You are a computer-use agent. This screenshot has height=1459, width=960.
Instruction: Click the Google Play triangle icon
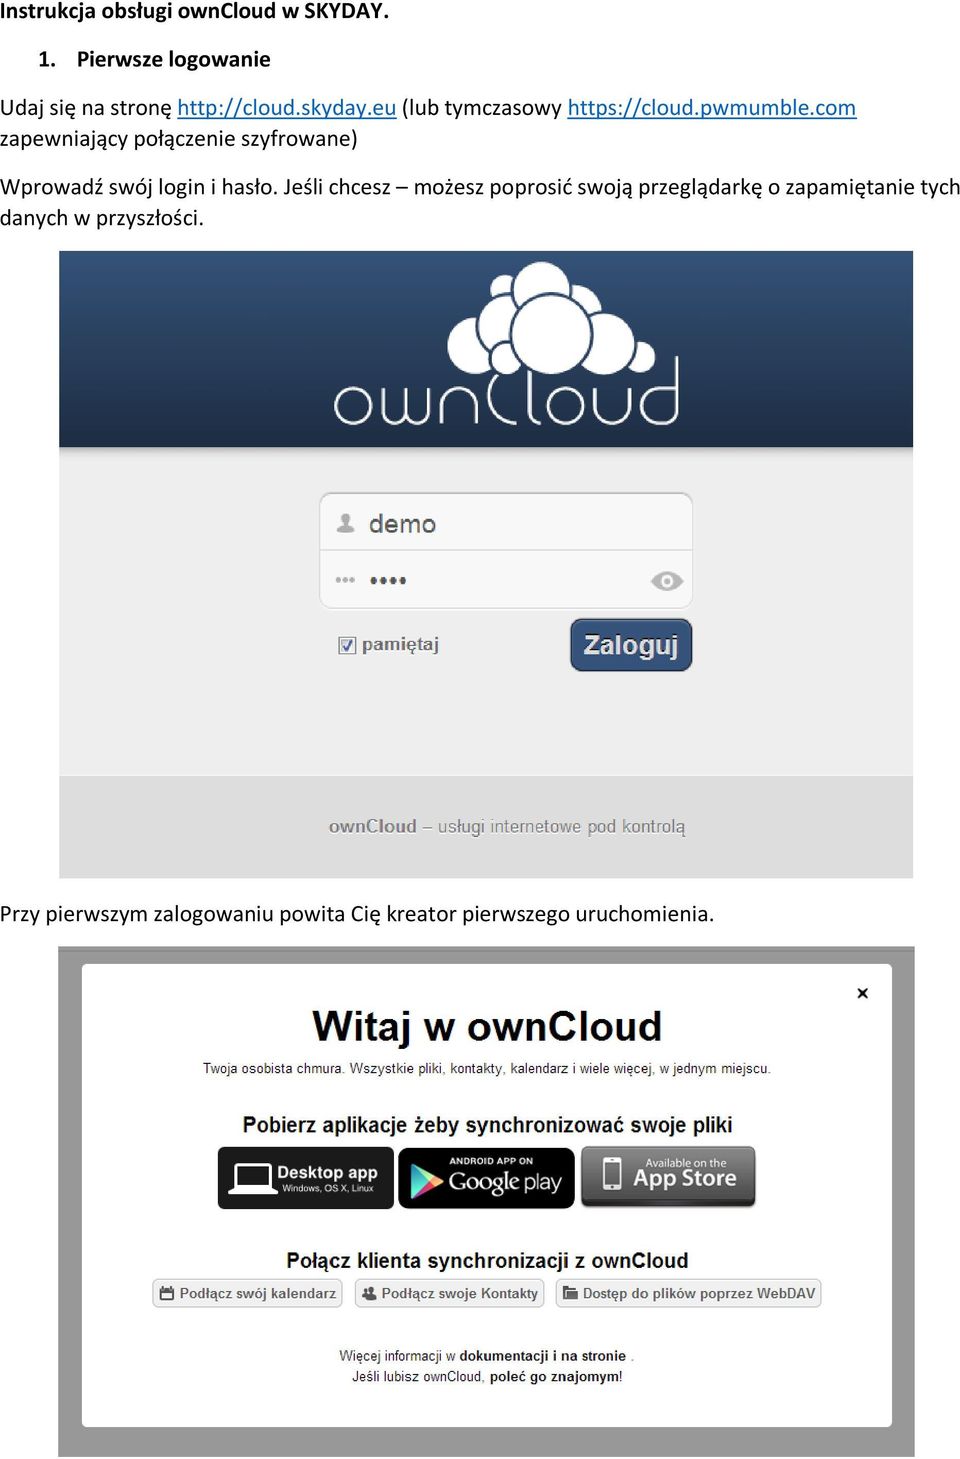tap(426, 1181)
